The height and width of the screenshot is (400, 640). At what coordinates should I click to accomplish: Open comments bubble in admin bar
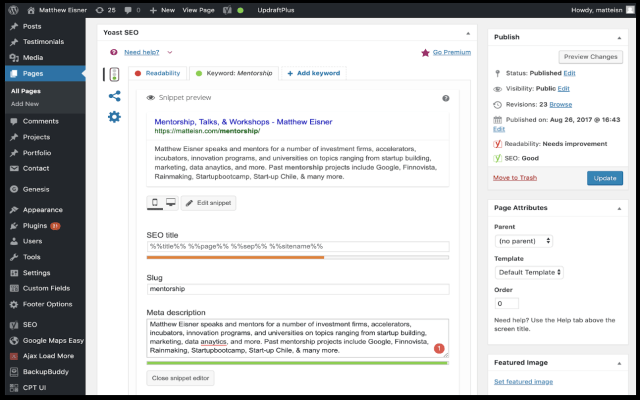click(x=132, y=10)
